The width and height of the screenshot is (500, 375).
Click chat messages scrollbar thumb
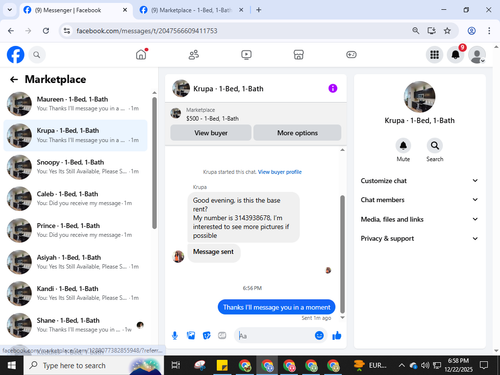[x=342, y=254]
